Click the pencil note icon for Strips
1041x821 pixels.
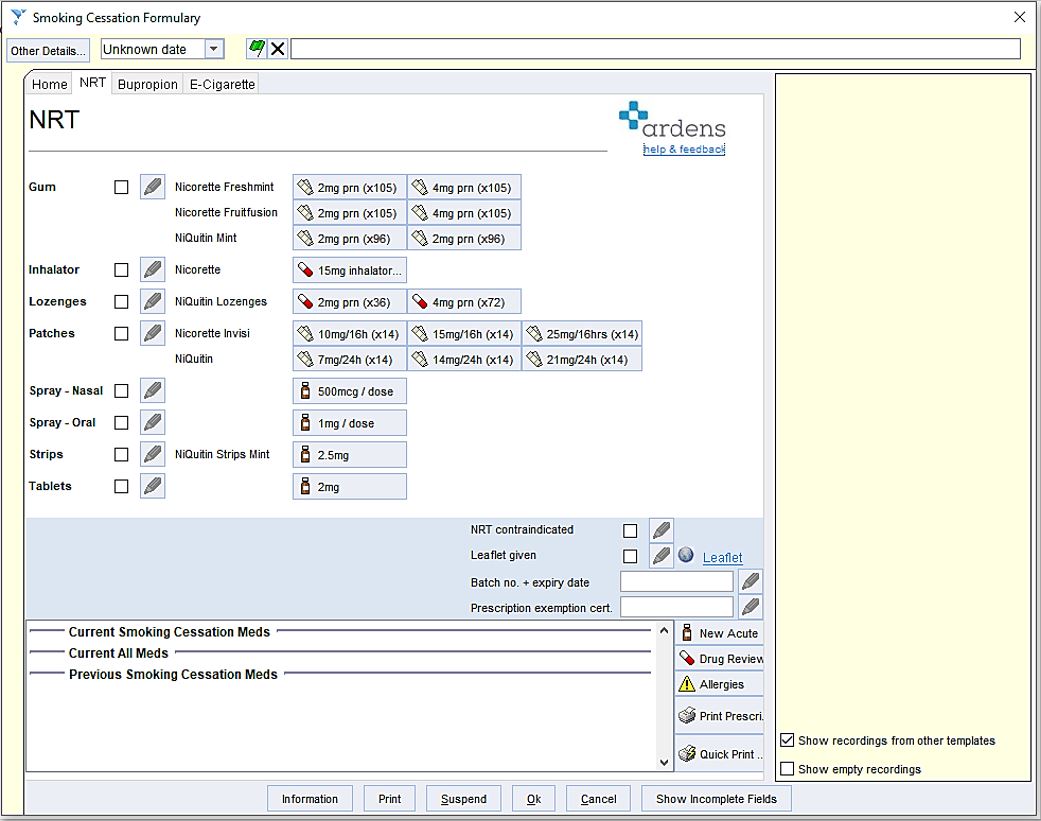click(153, 455)
